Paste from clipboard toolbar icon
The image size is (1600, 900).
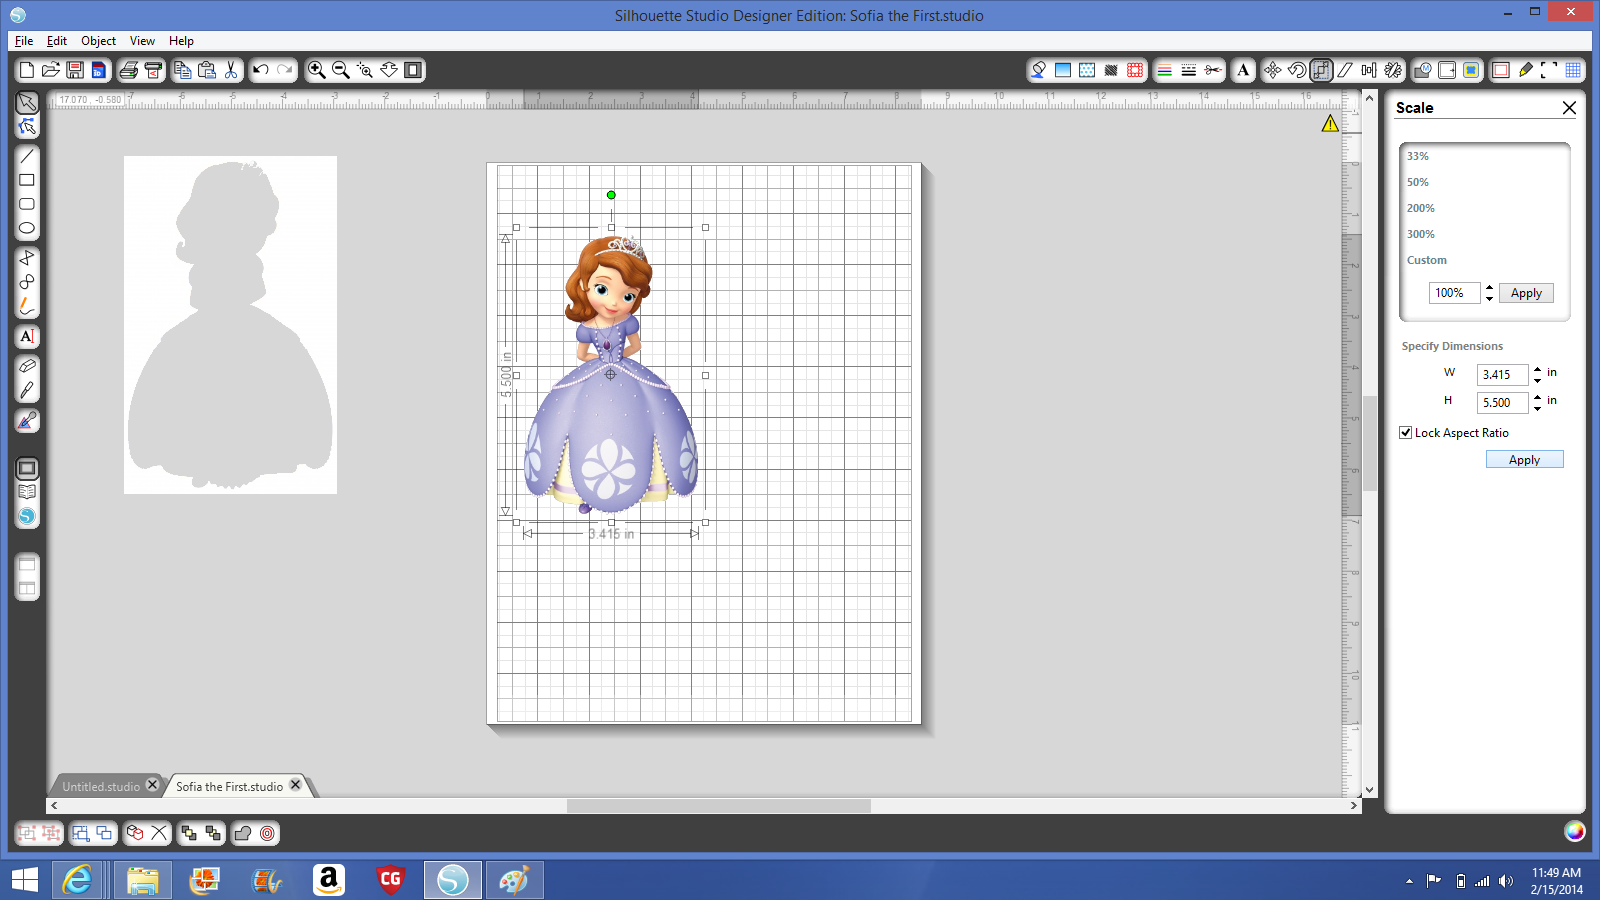(x=207, y=70)
